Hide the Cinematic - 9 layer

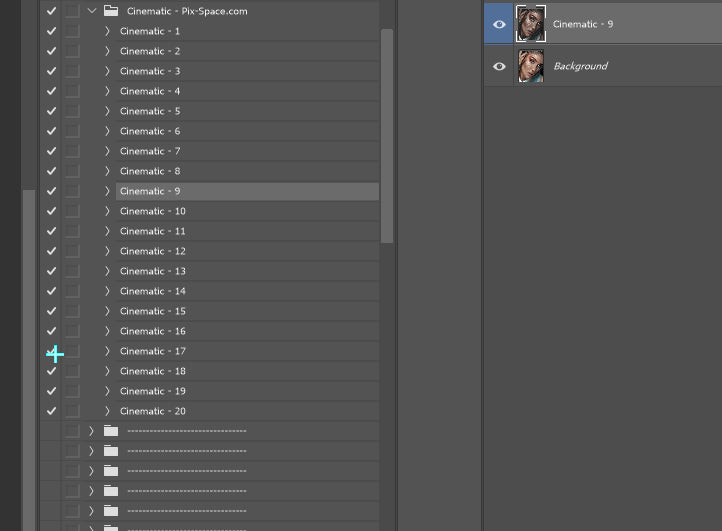499,24
